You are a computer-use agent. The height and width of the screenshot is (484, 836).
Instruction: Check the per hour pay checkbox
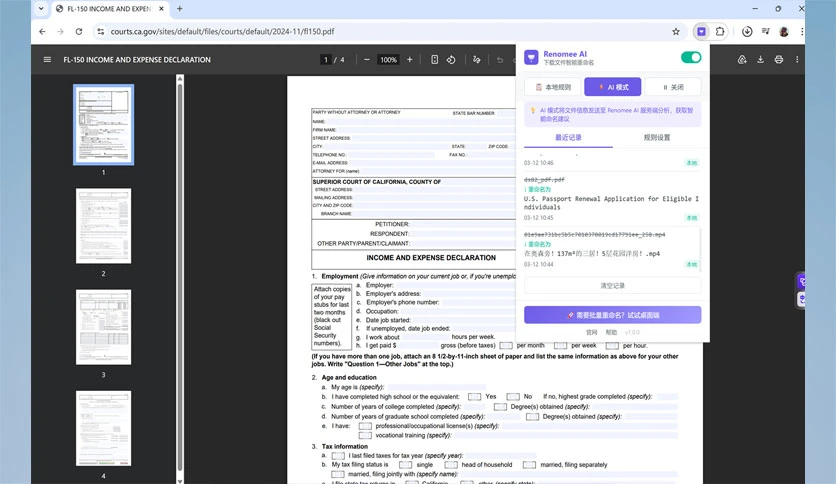click(x=612, y=345)
